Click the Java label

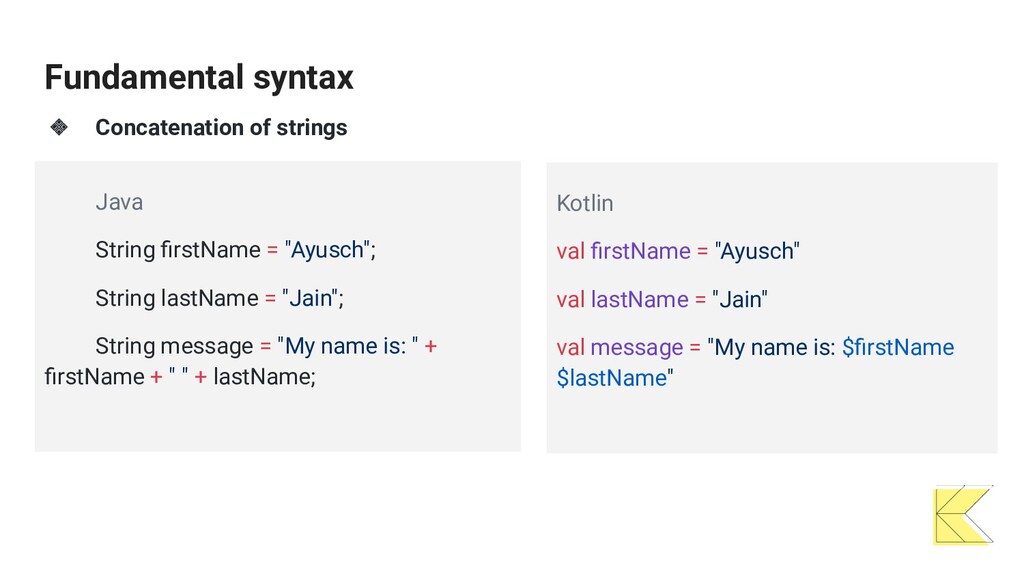(119, 202)
